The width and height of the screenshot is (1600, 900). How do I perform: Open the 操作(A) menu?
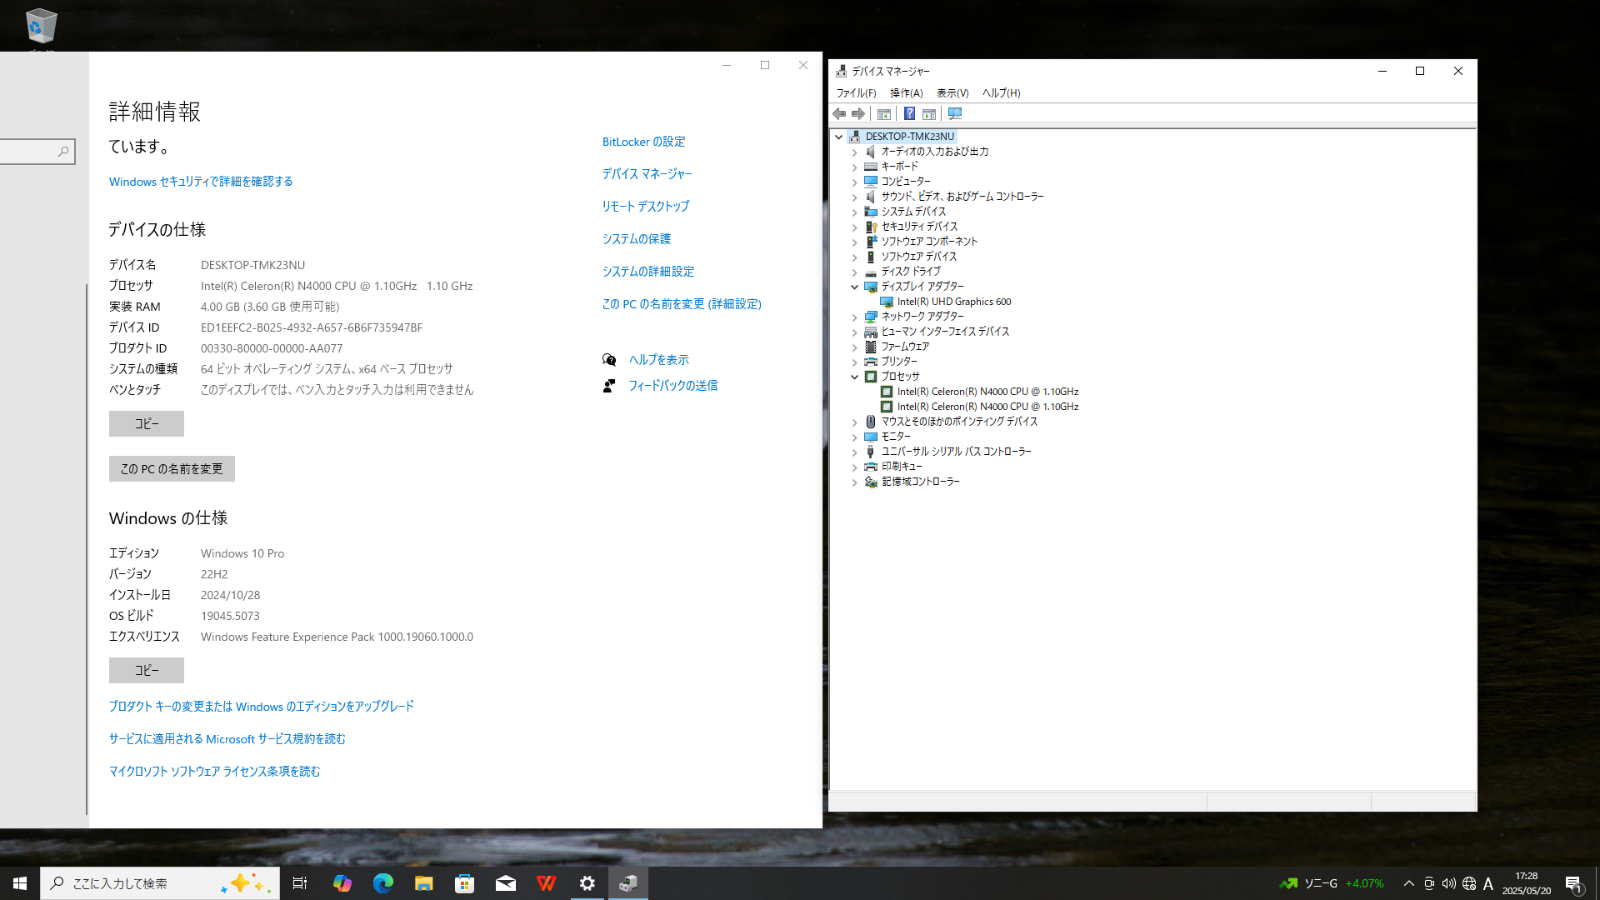[x=906, y=93]
